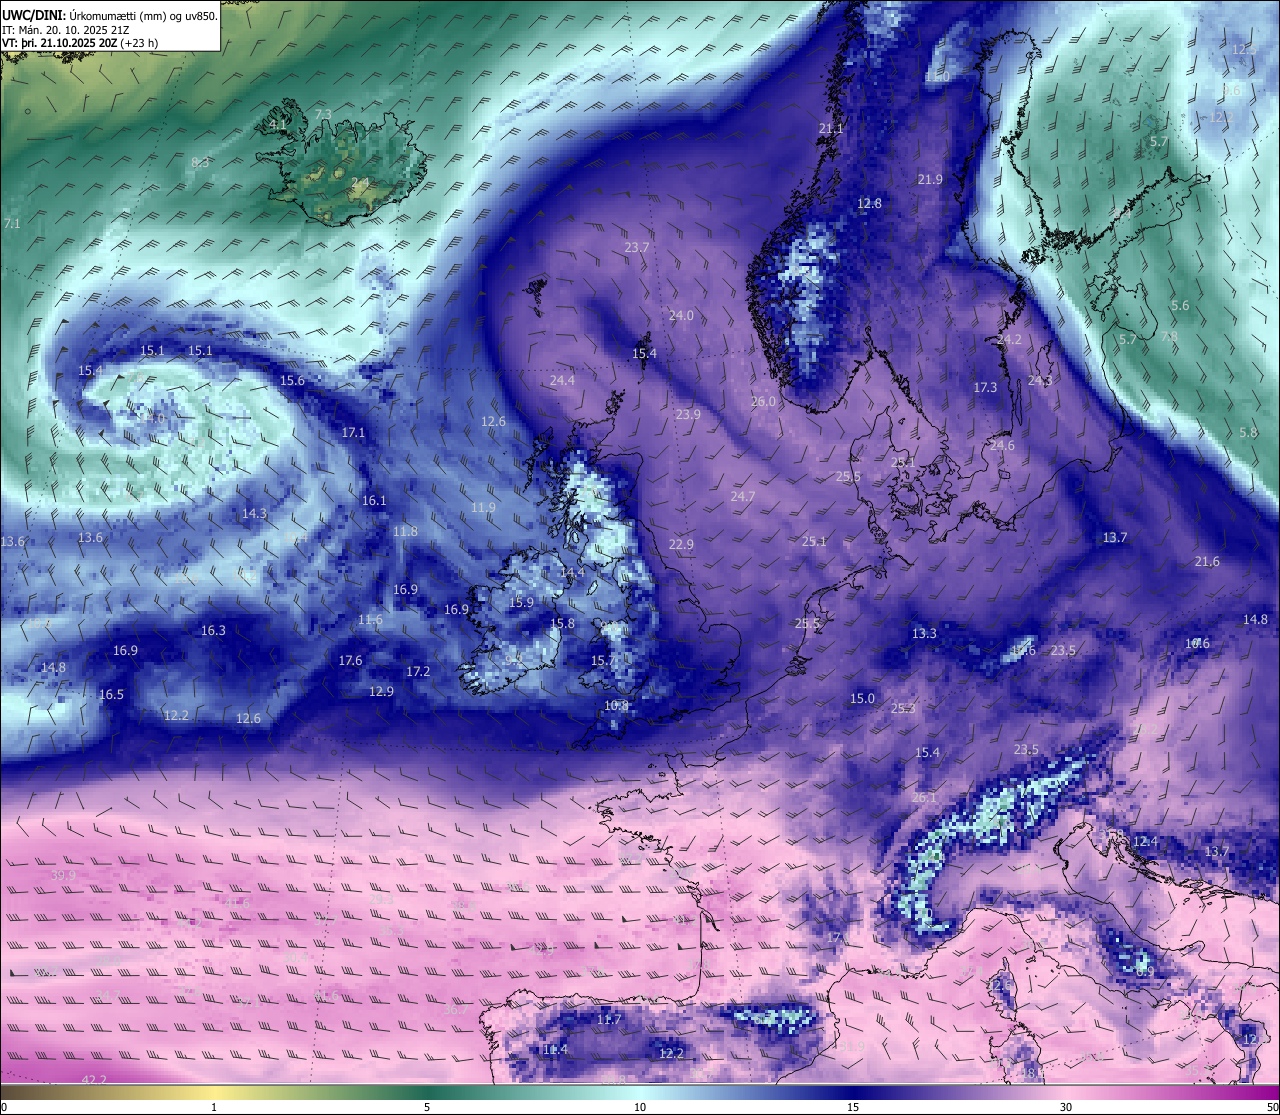Click the 21.1 value over Norway coast

[x=831, y=129]
